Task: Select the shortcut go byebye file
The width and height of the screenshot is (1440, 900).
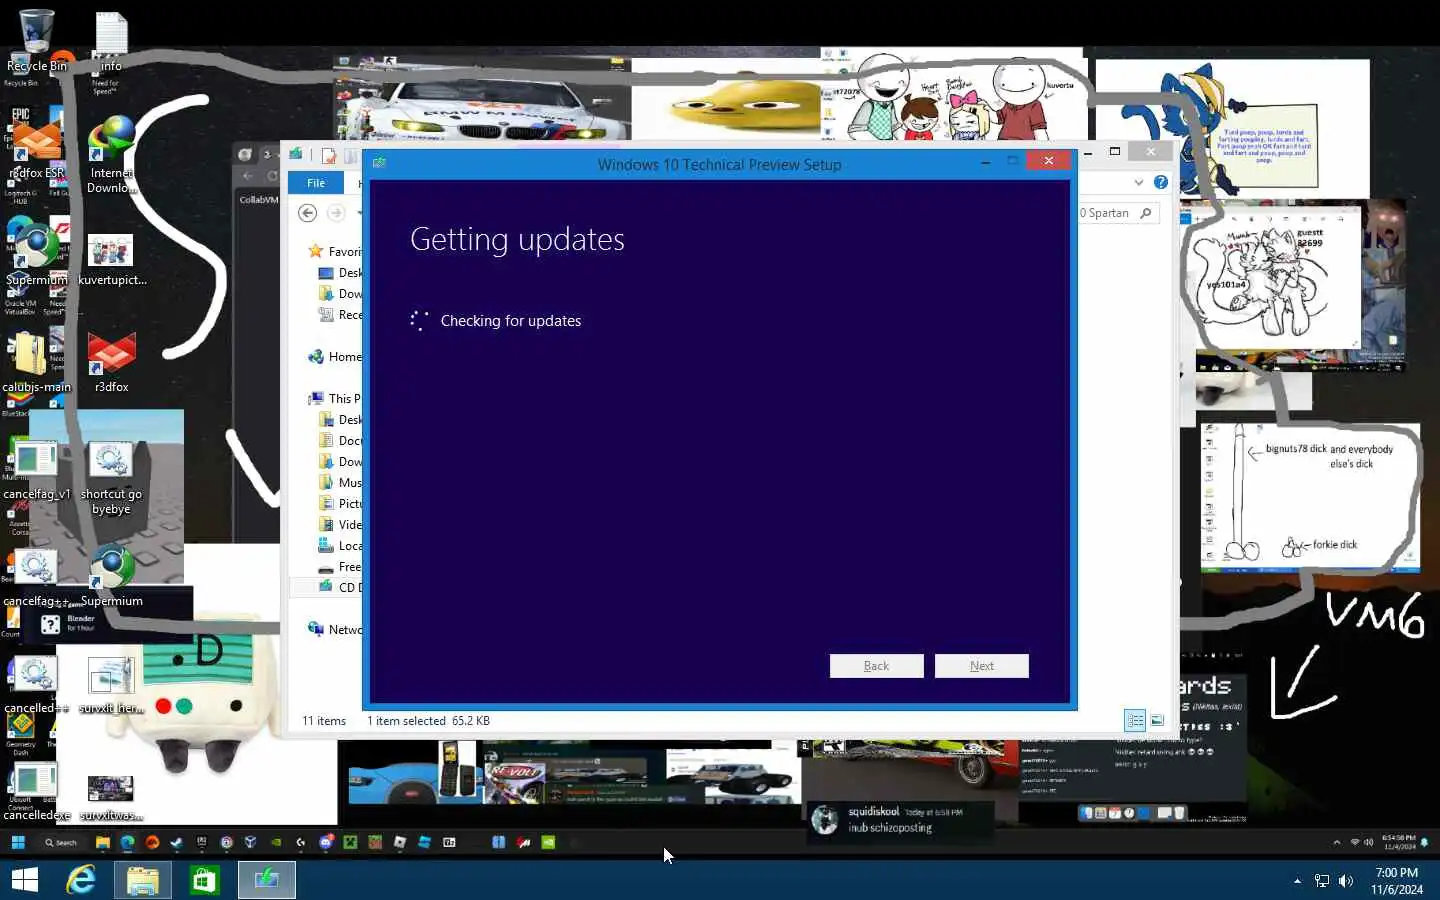Action: (111, 478)
